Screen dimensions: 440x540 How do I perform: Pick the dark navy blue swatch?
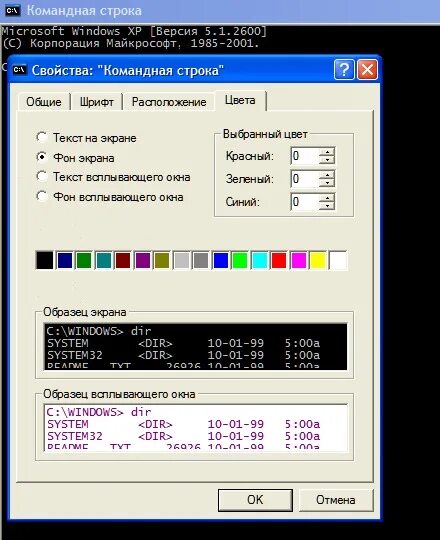coord(64,260)
